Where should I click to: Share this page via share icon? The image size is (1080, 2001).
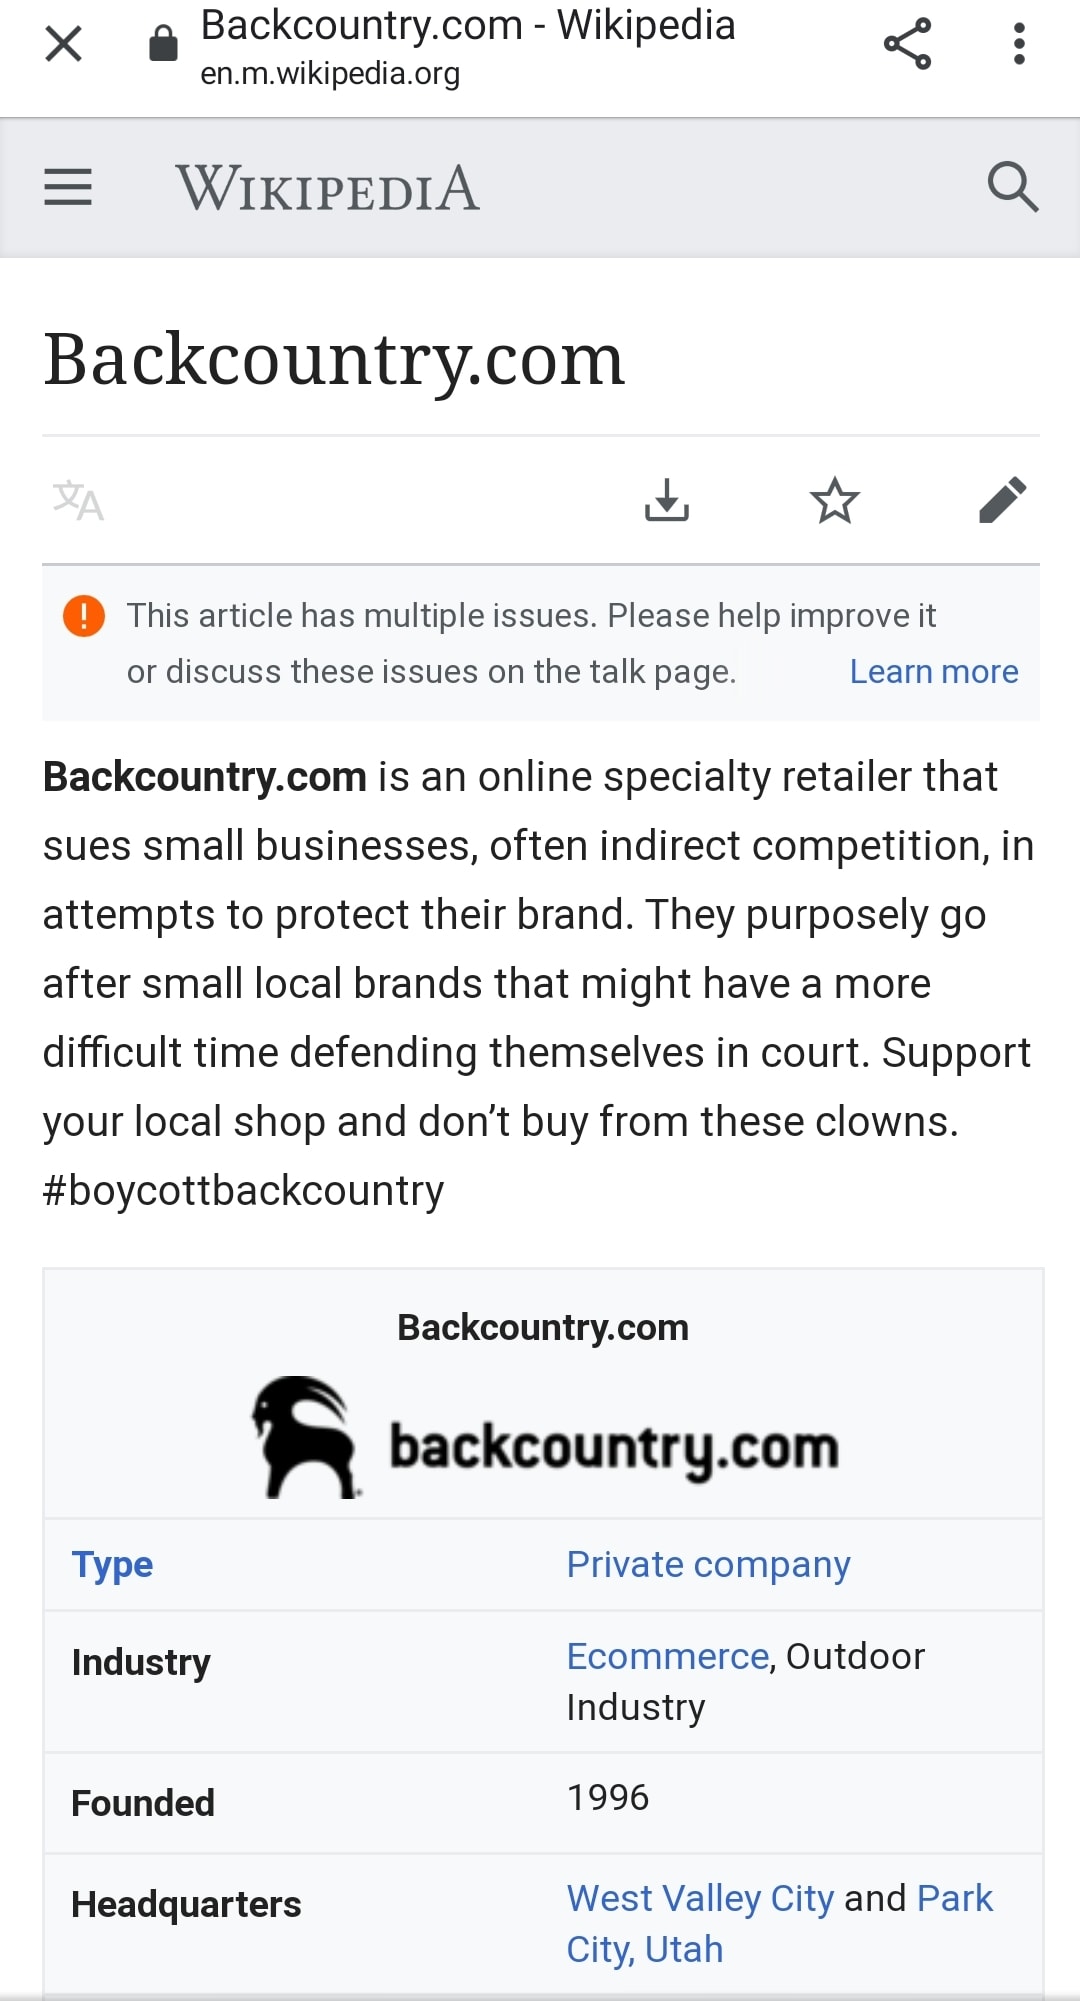click(907, 44)
